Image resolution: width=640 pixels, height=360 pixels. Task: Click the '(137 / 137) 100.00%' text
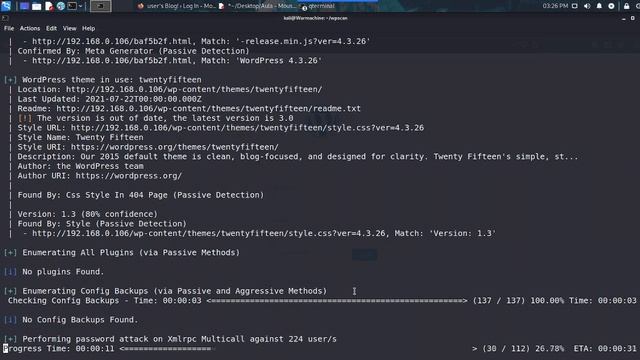coord(518,301)
